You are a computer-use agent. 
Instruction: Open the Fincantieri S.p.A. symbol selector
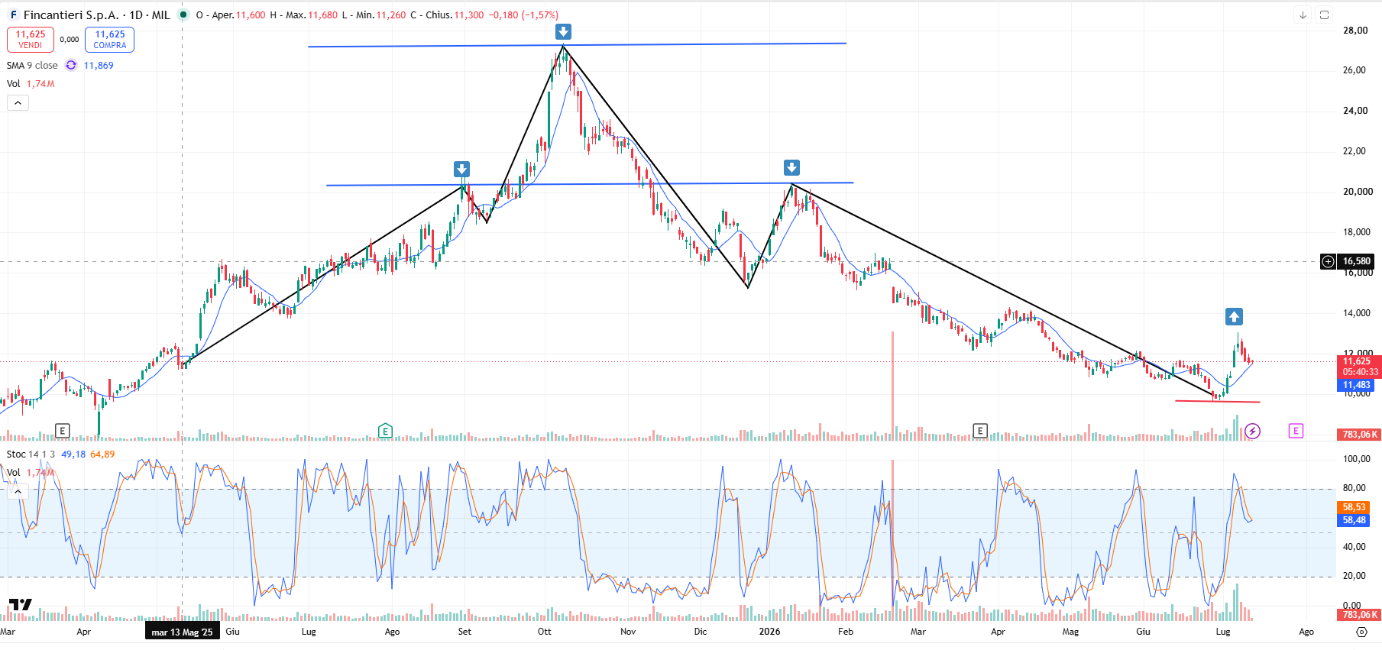coord(71,16)
